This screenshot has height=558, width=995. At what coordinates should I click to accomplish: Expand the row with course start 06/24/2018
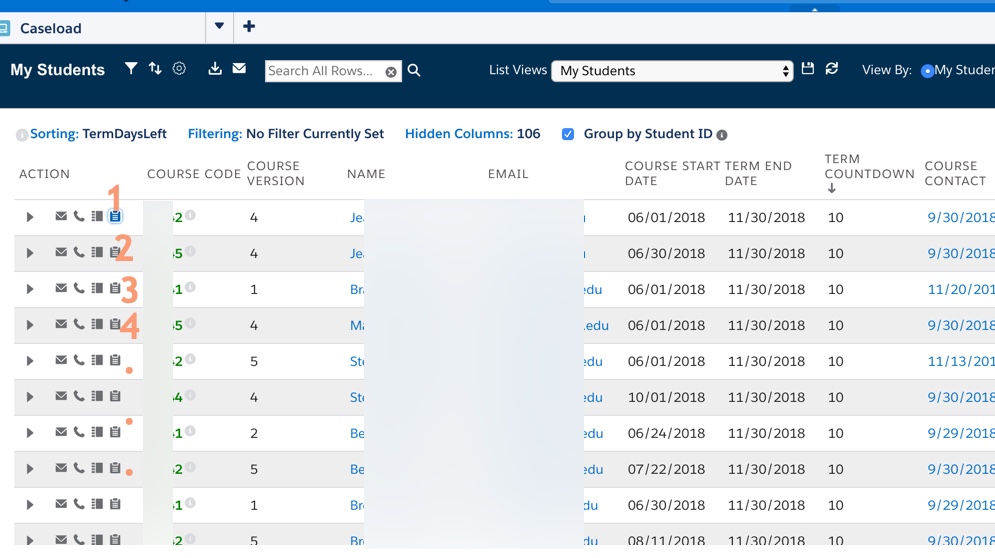pyautogui.click(x=30, y=433)
